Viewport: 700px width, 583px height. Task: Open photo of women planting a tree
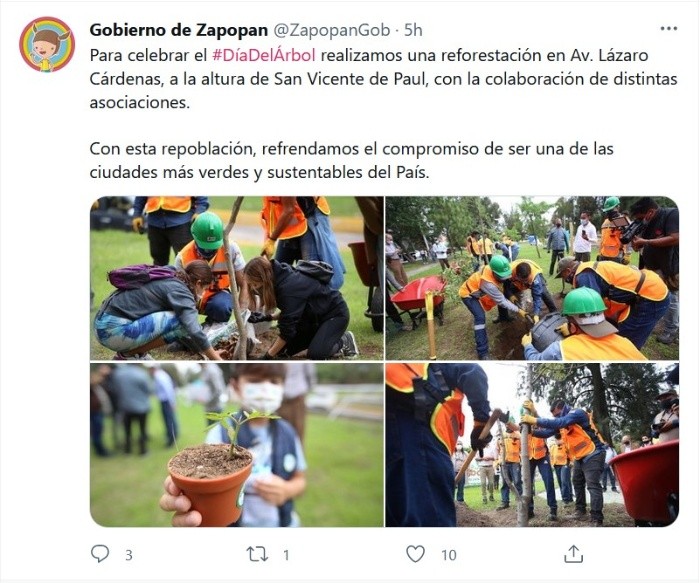(x=237, y=278)
